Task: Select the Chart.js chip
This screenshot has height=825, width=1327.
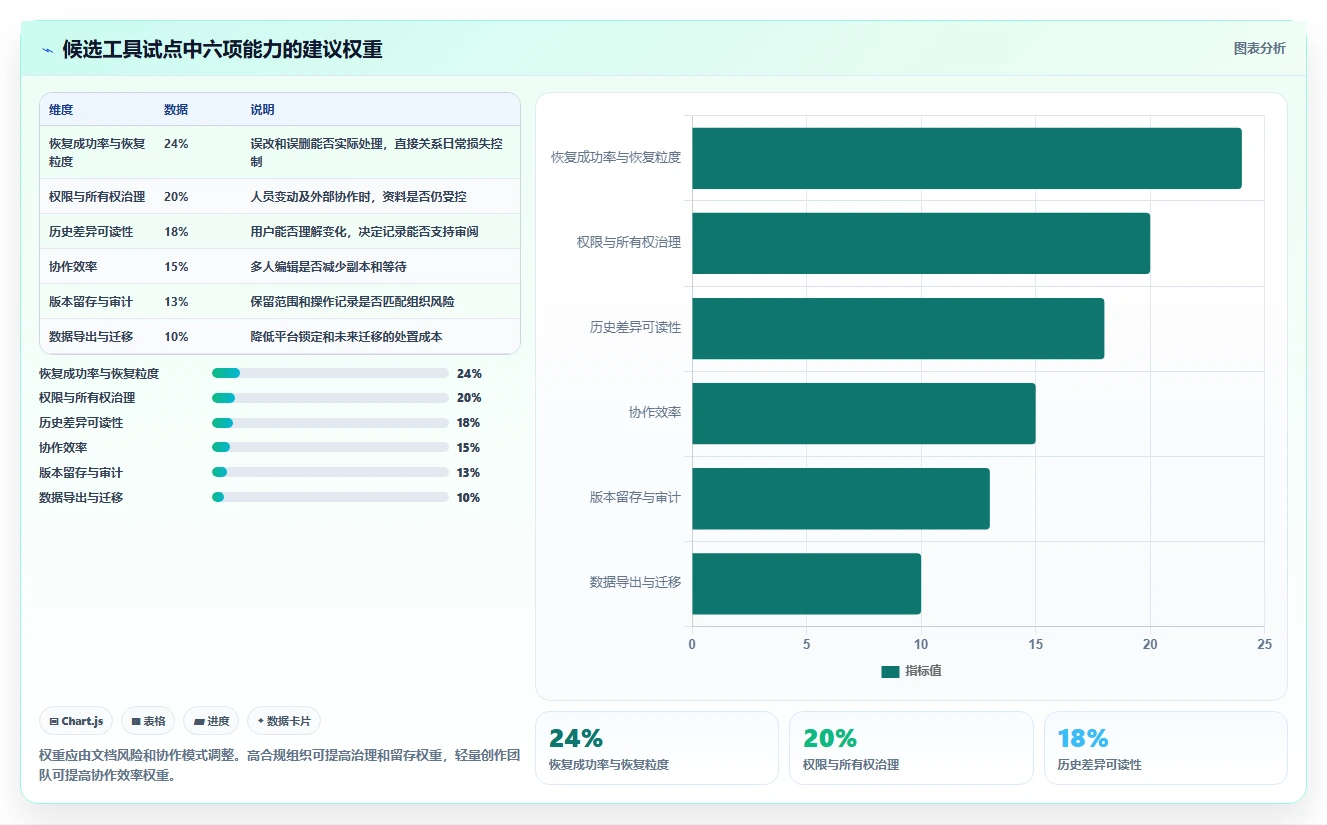Action: pos(76,721)
